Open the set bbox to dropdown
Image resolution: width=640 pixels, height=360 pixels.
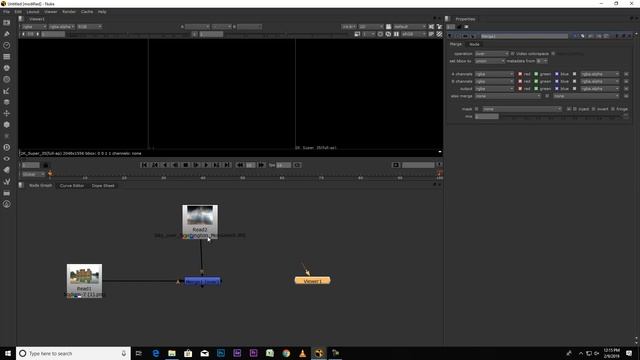[490, 61]
